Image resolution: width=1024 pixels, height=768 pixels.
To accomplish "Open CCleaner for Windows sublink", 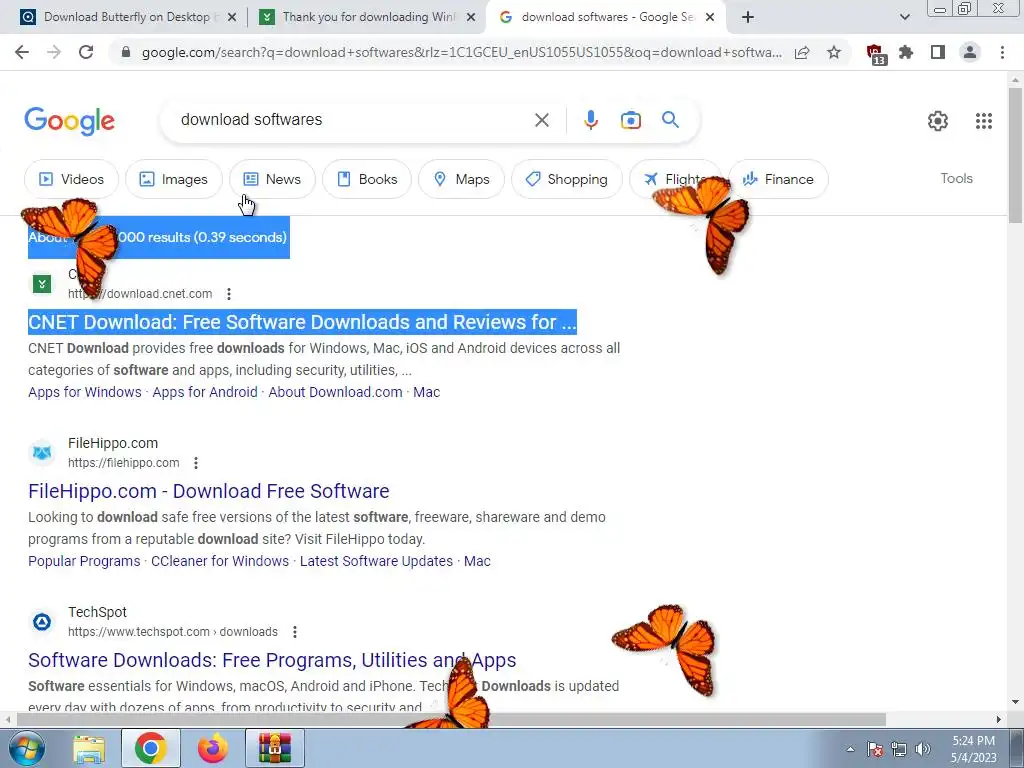I will tap(220, 561).
